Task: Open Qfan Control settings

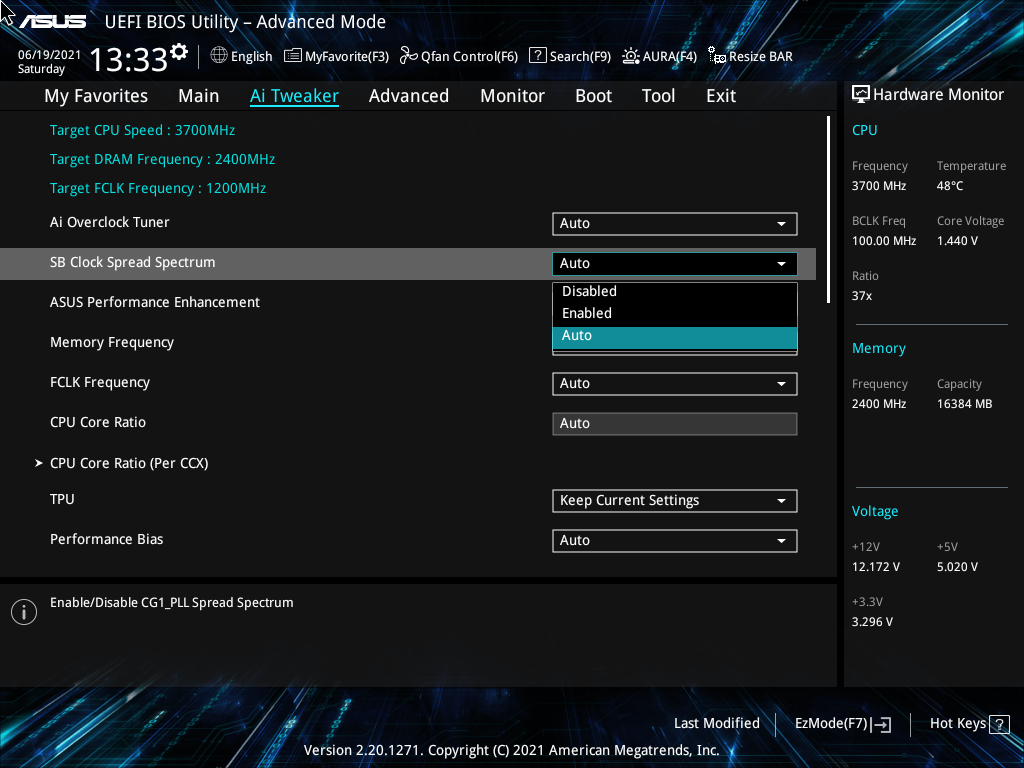Action: [458, 56]
